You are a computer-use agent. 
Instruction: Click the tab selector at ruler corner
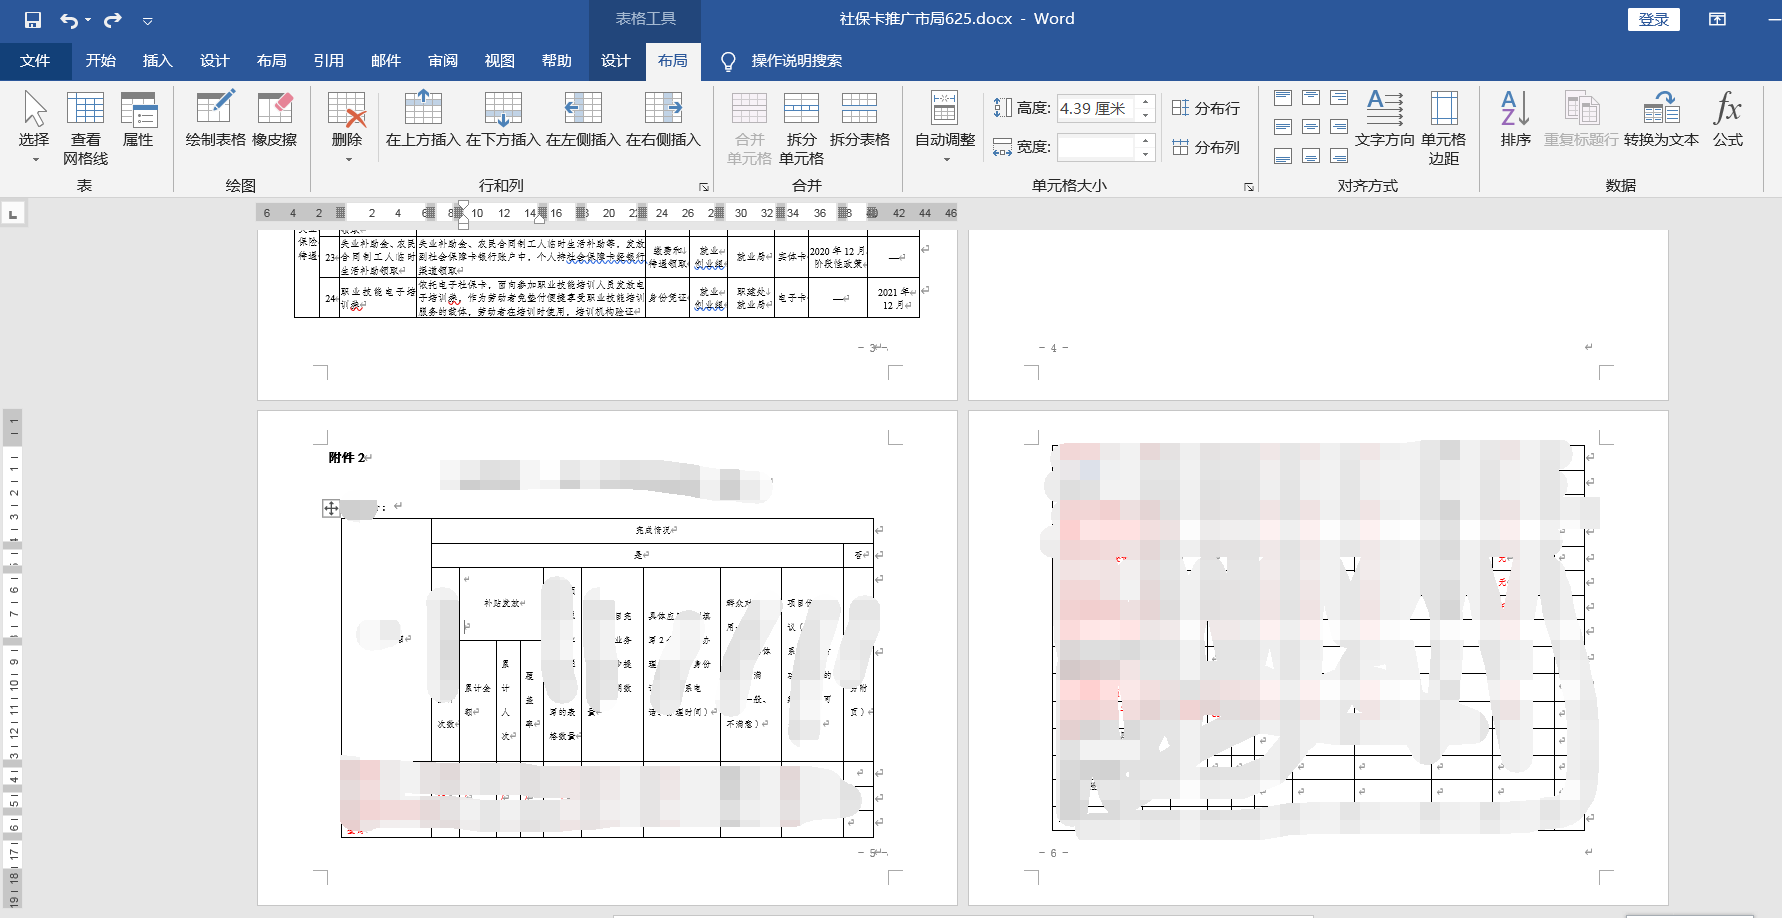pos(13,213)
